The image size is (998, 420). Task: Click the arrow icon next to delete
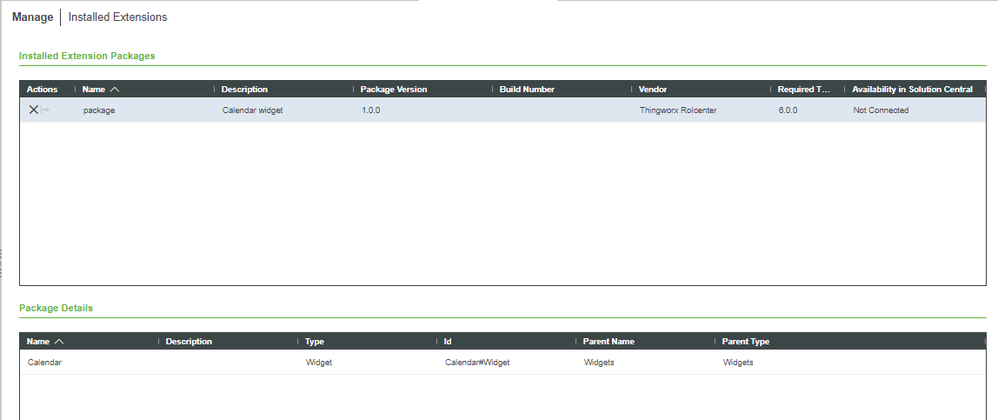(x=46, y=110)
